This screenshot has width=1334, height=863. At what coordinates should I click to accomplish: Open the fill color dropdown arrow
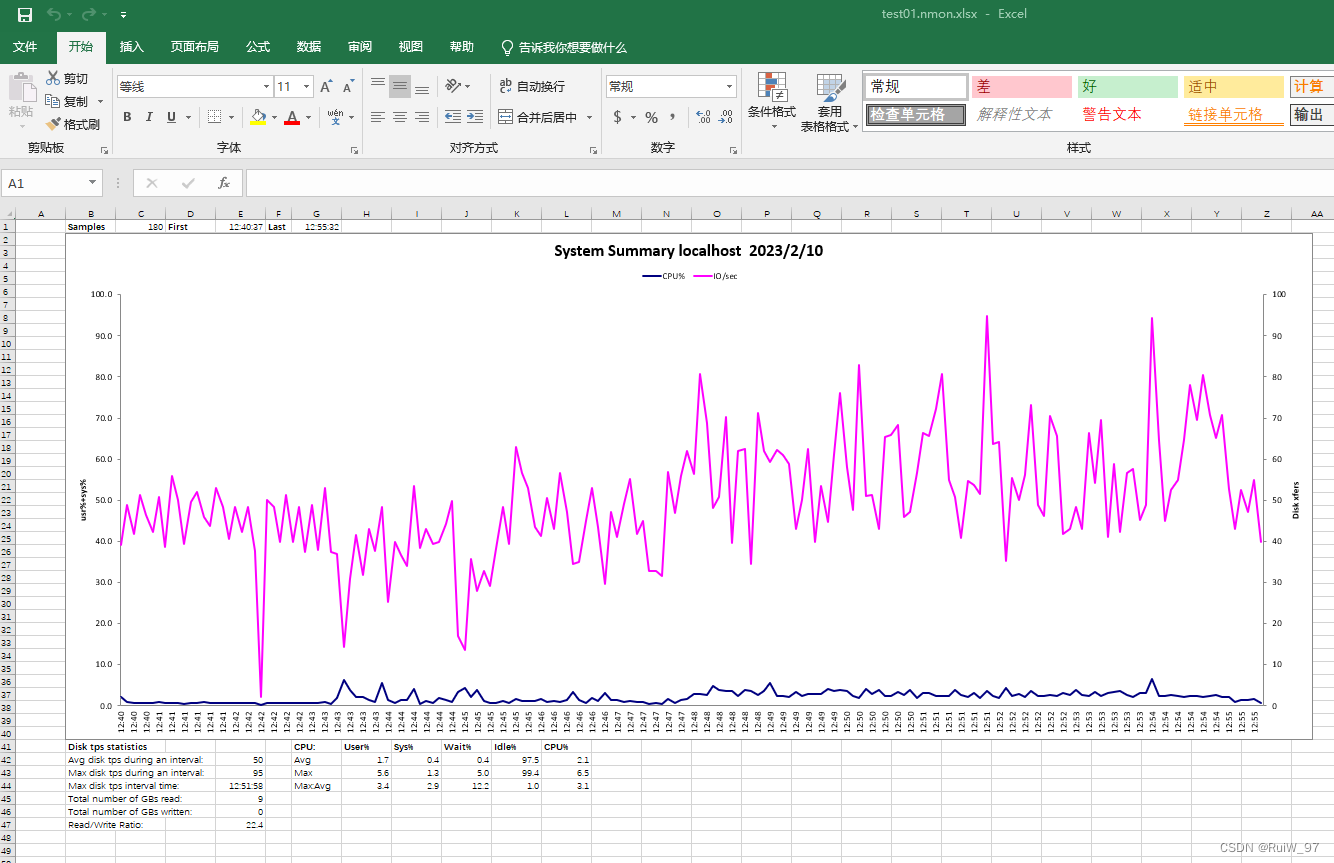point(274,117)
